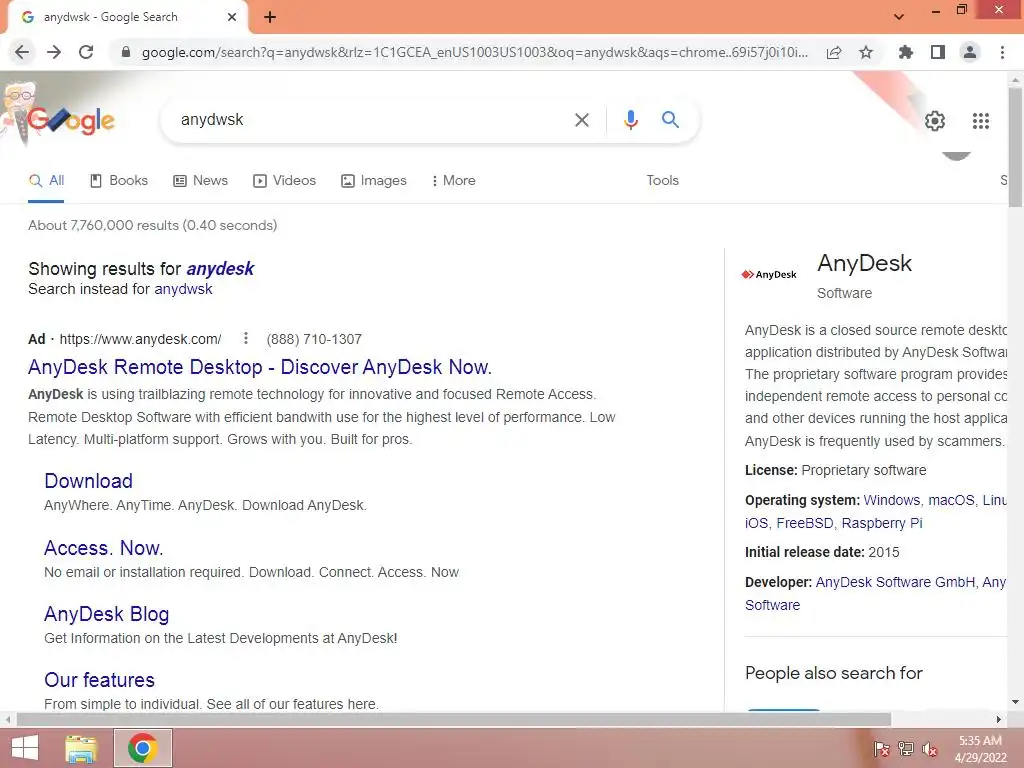Switch to the Books tab
The width and height of the screenshot is (1024, 768).
point(119,181)
